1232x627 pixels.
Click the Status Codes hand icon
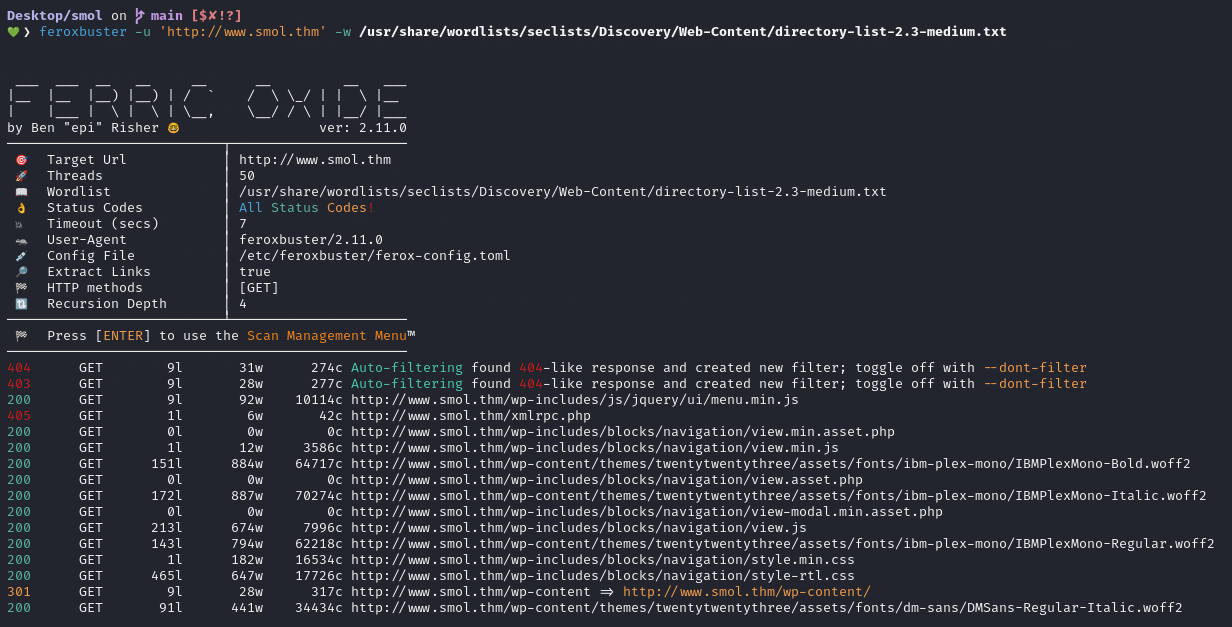[21, 208]
